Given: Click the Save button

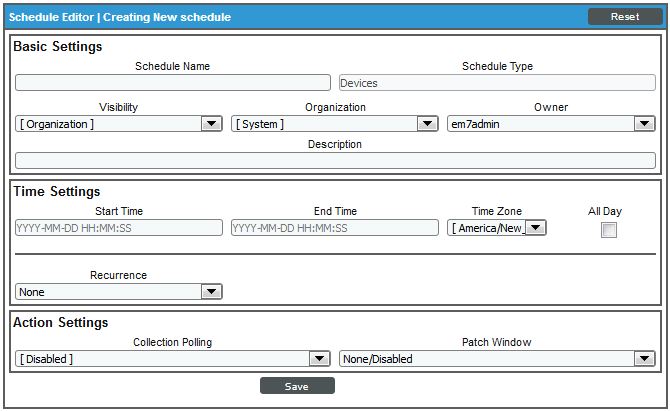Looking at the screenshot, I should pos(297,386).
